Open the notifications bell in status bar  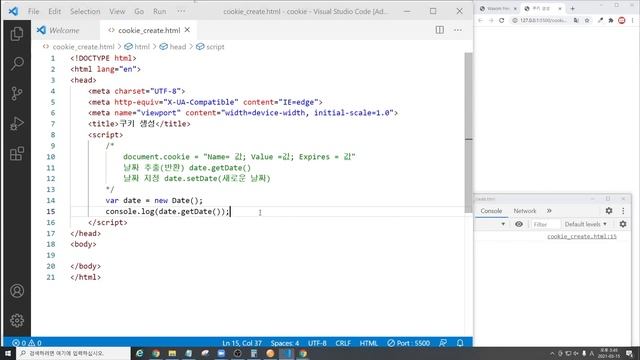click(x=460, y=343)
